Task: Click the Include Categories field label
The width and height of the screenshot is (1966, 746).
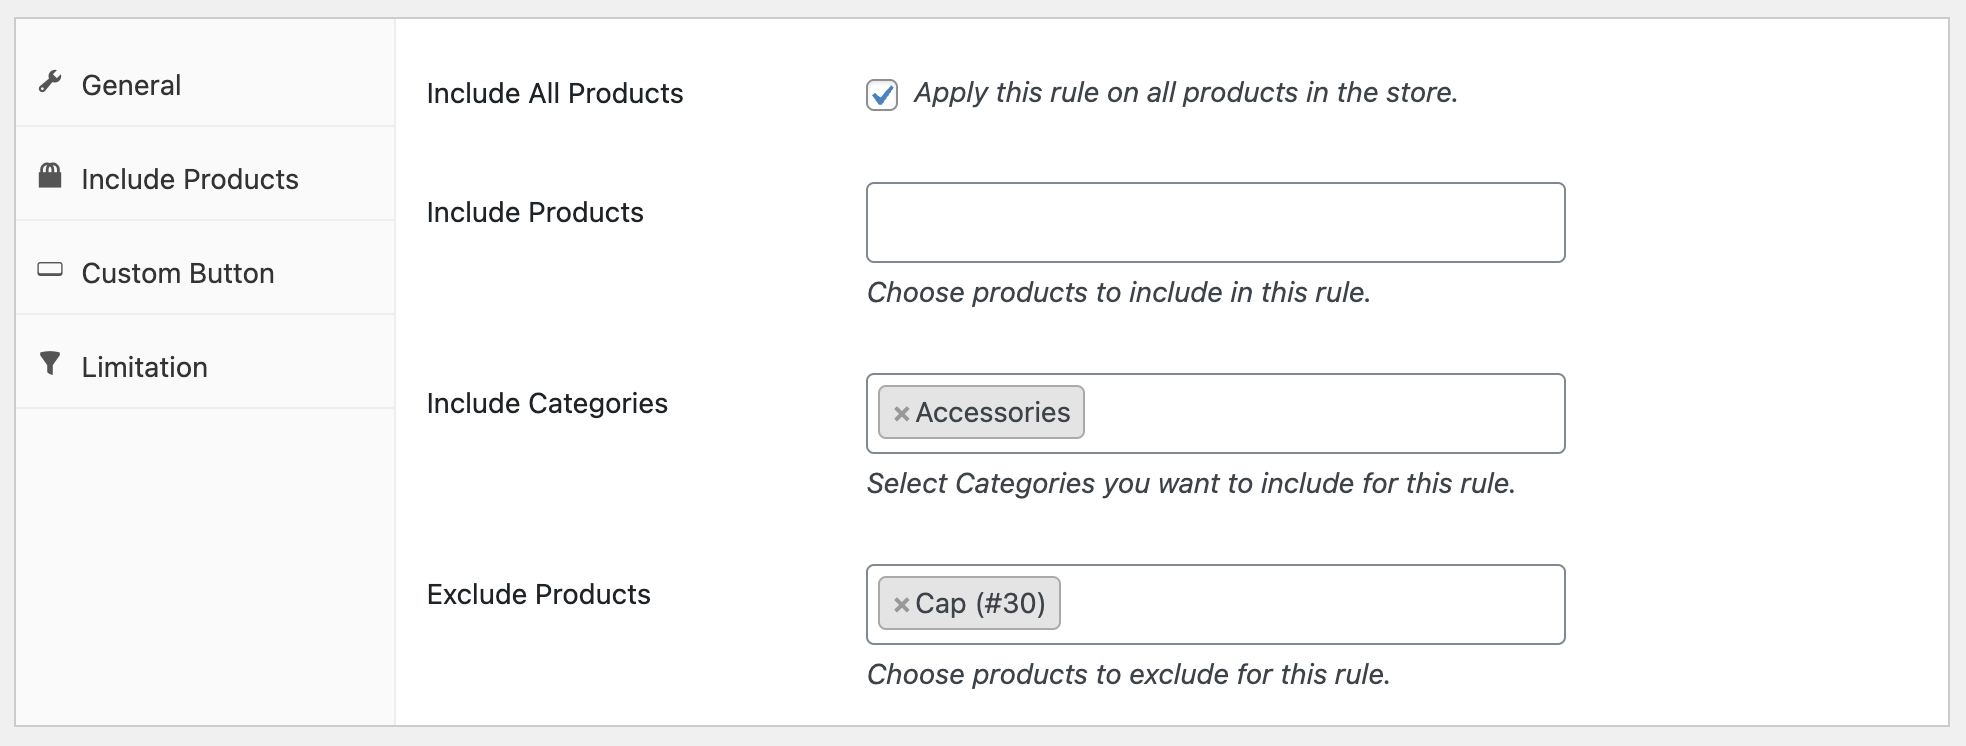Action: [x=547, y=403]
